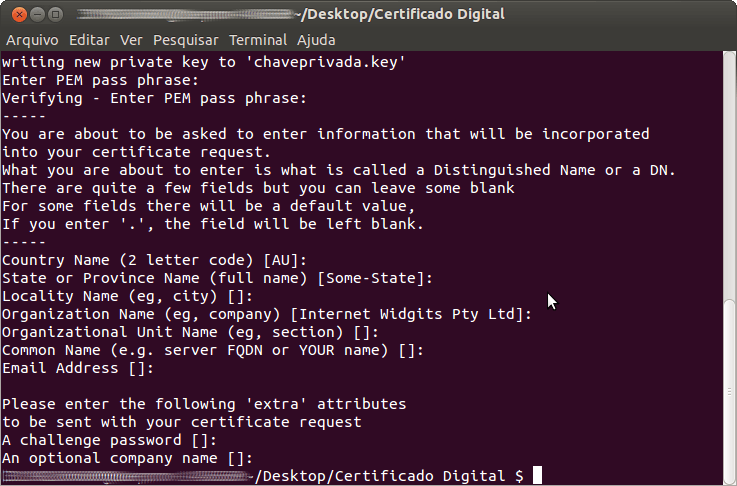Open the Ajuda menu
The width and height of the screenshot is (737, 486).
(316, 40)
